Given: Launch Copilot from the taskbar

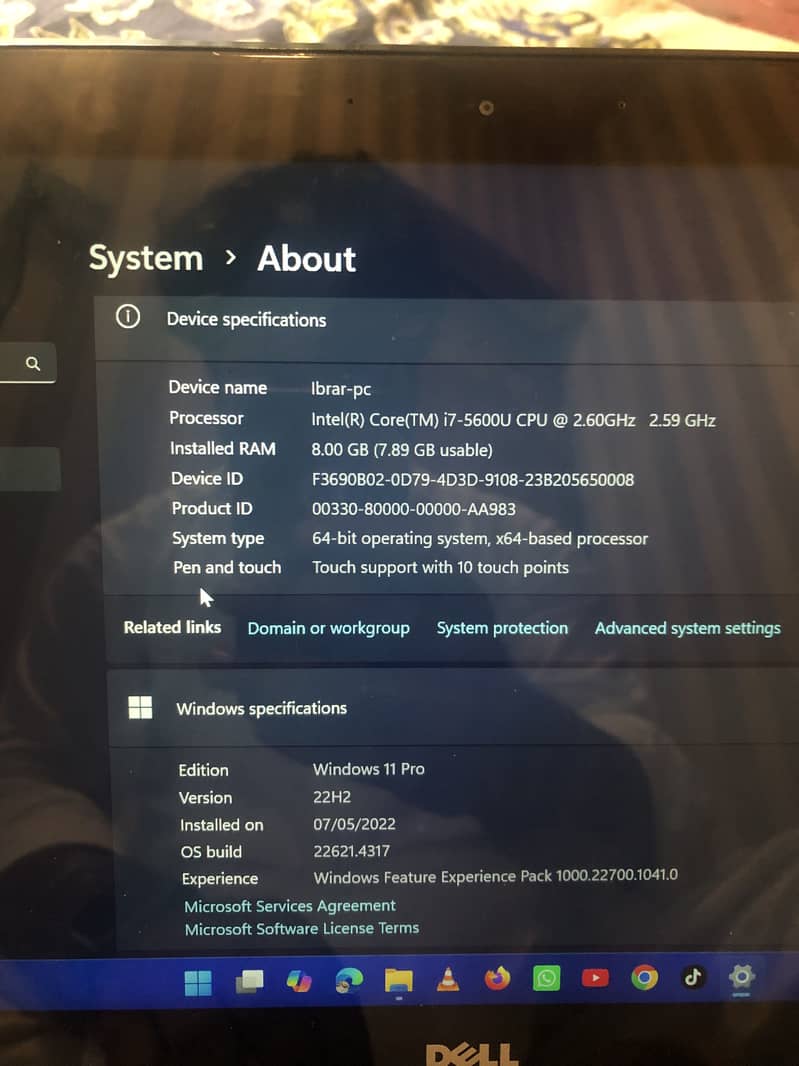Looking at the screenshot, I should 299,981.
